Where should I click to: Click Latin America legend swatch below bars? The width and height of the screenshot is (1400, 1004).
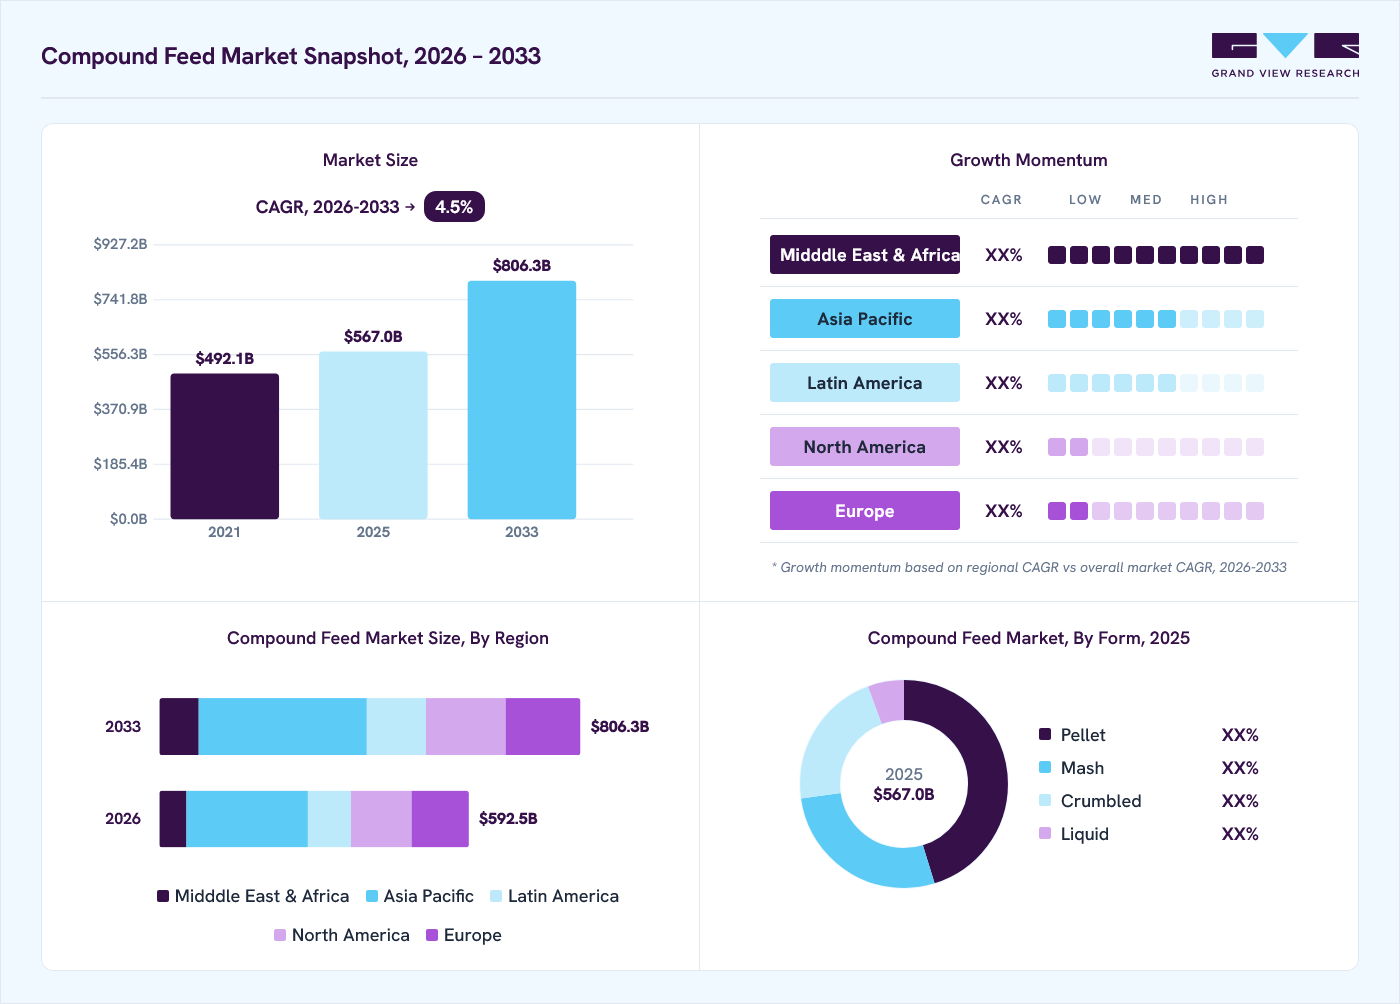pos(496,896)
